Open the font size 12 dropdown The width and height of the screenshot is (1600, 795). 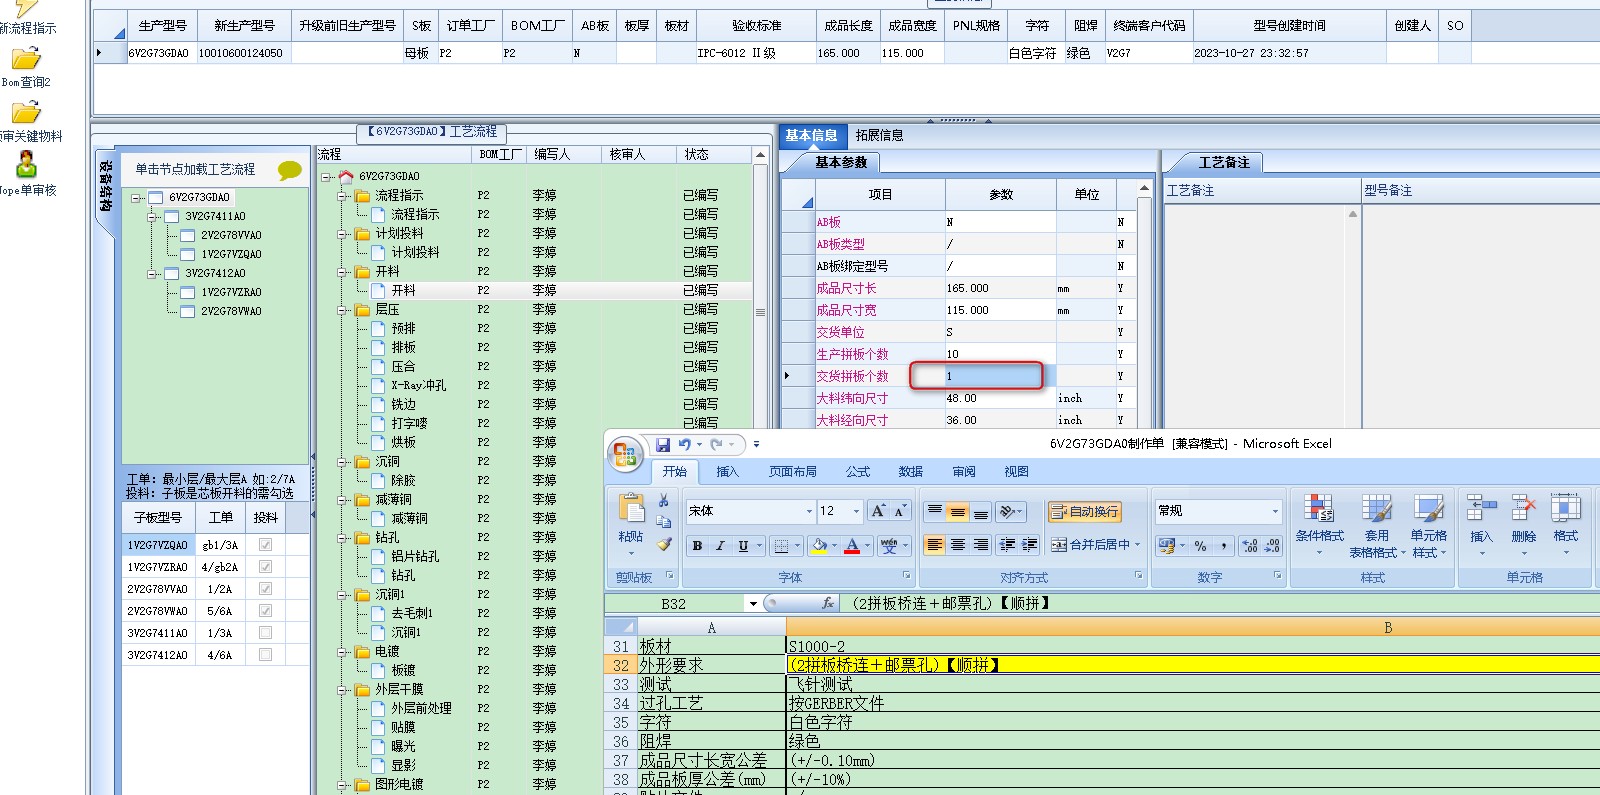coord(856,511)
